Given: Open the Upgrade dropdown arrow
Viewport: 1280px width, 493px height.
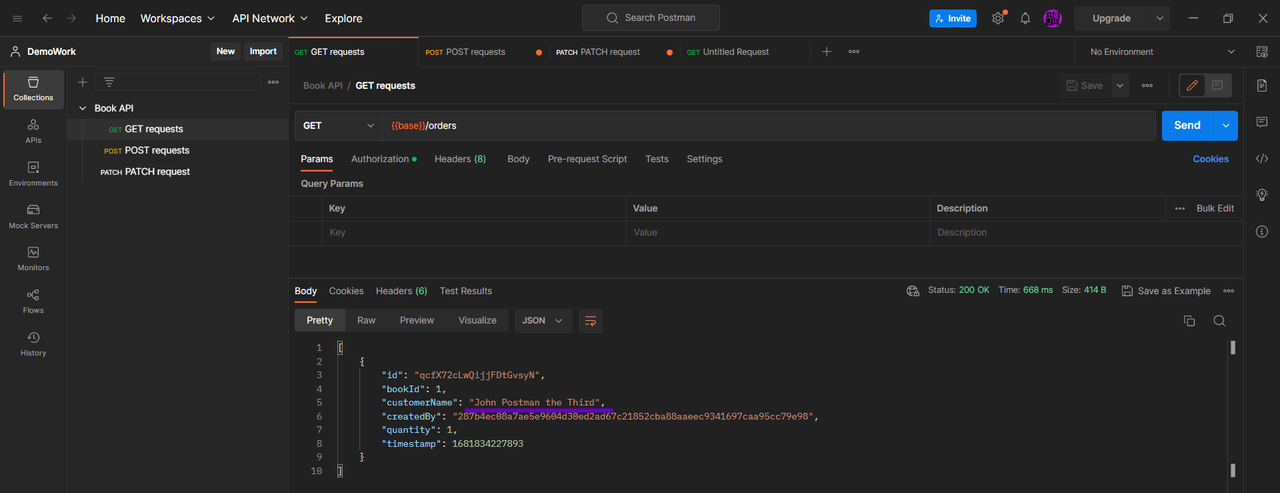Looking at the screenshot, I should (x=1160, y=18).
